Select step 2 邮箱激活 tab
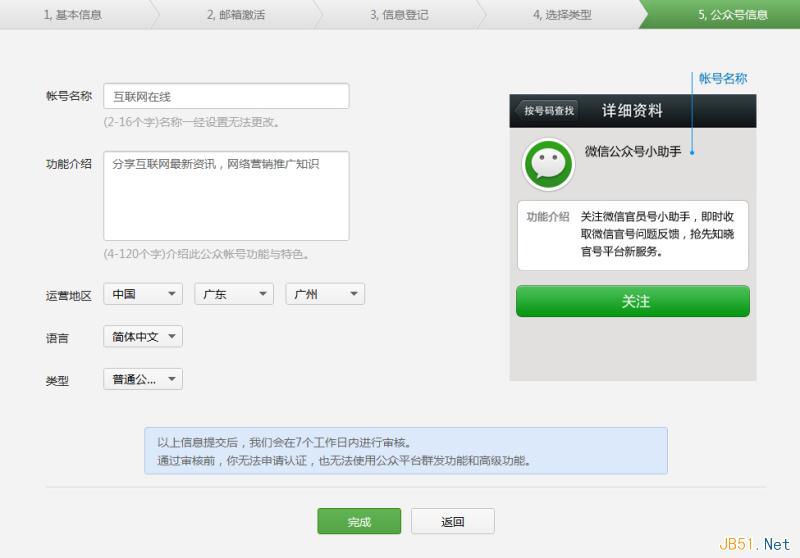This screenshot has width=800, height=558. click(x=238, y=15)
